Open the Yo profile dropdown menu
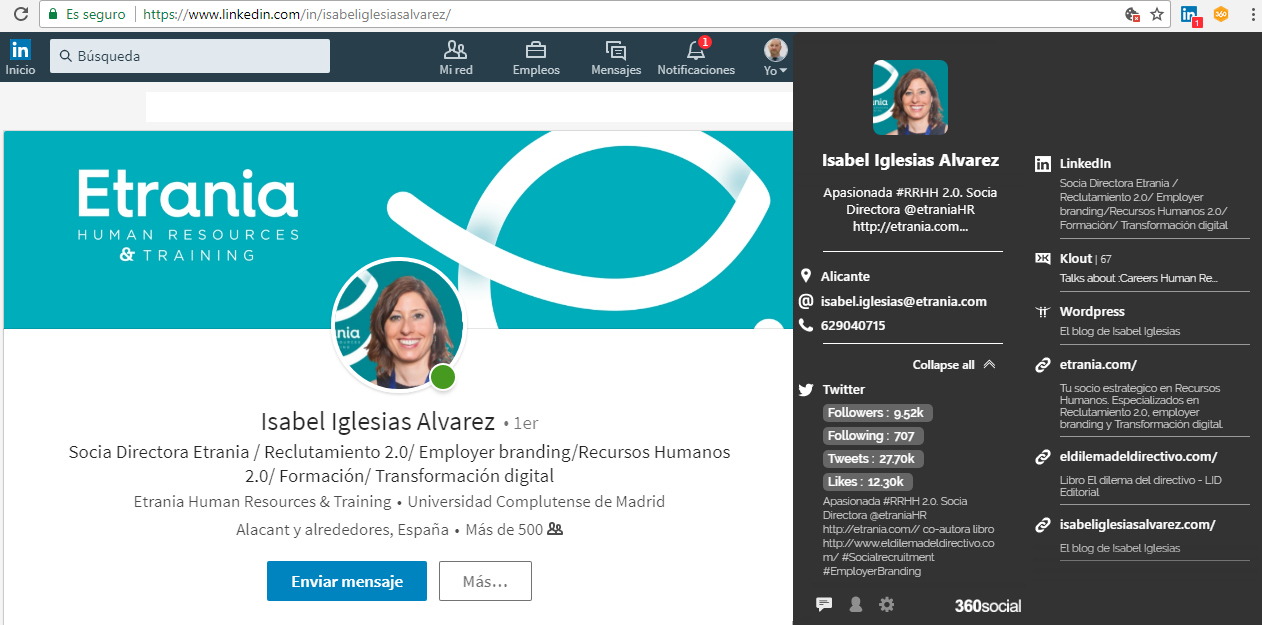This screenshot has width=1262, height=625. coord(775,56)
